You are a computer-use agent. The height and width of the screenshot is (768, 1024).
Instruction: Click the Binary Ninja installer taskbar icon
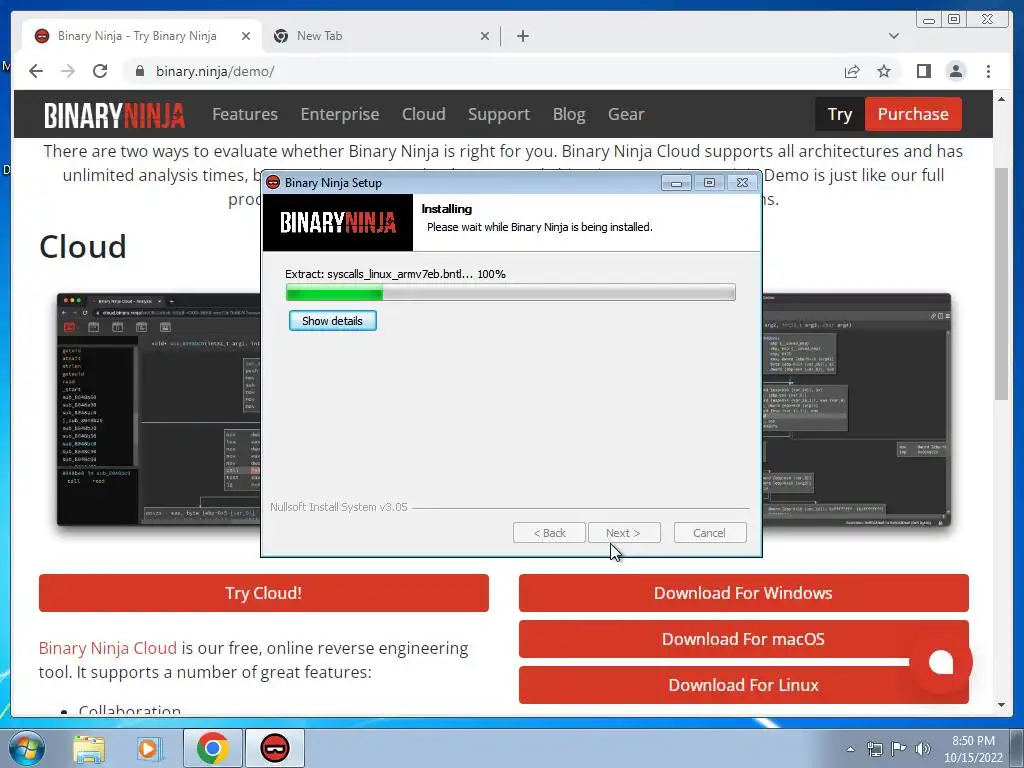pyautogui.click(x=275, y=748)
